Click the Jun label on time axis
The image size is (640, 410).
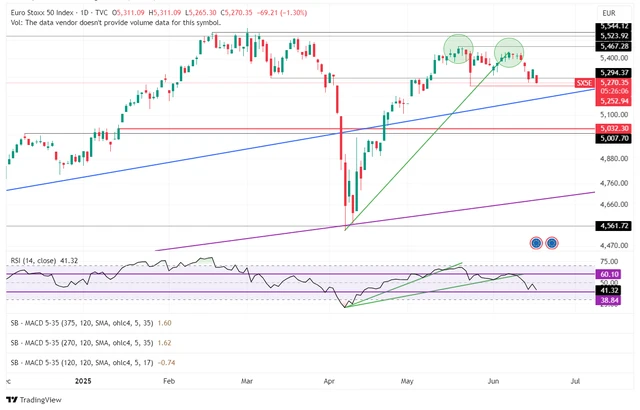(493, 381)
